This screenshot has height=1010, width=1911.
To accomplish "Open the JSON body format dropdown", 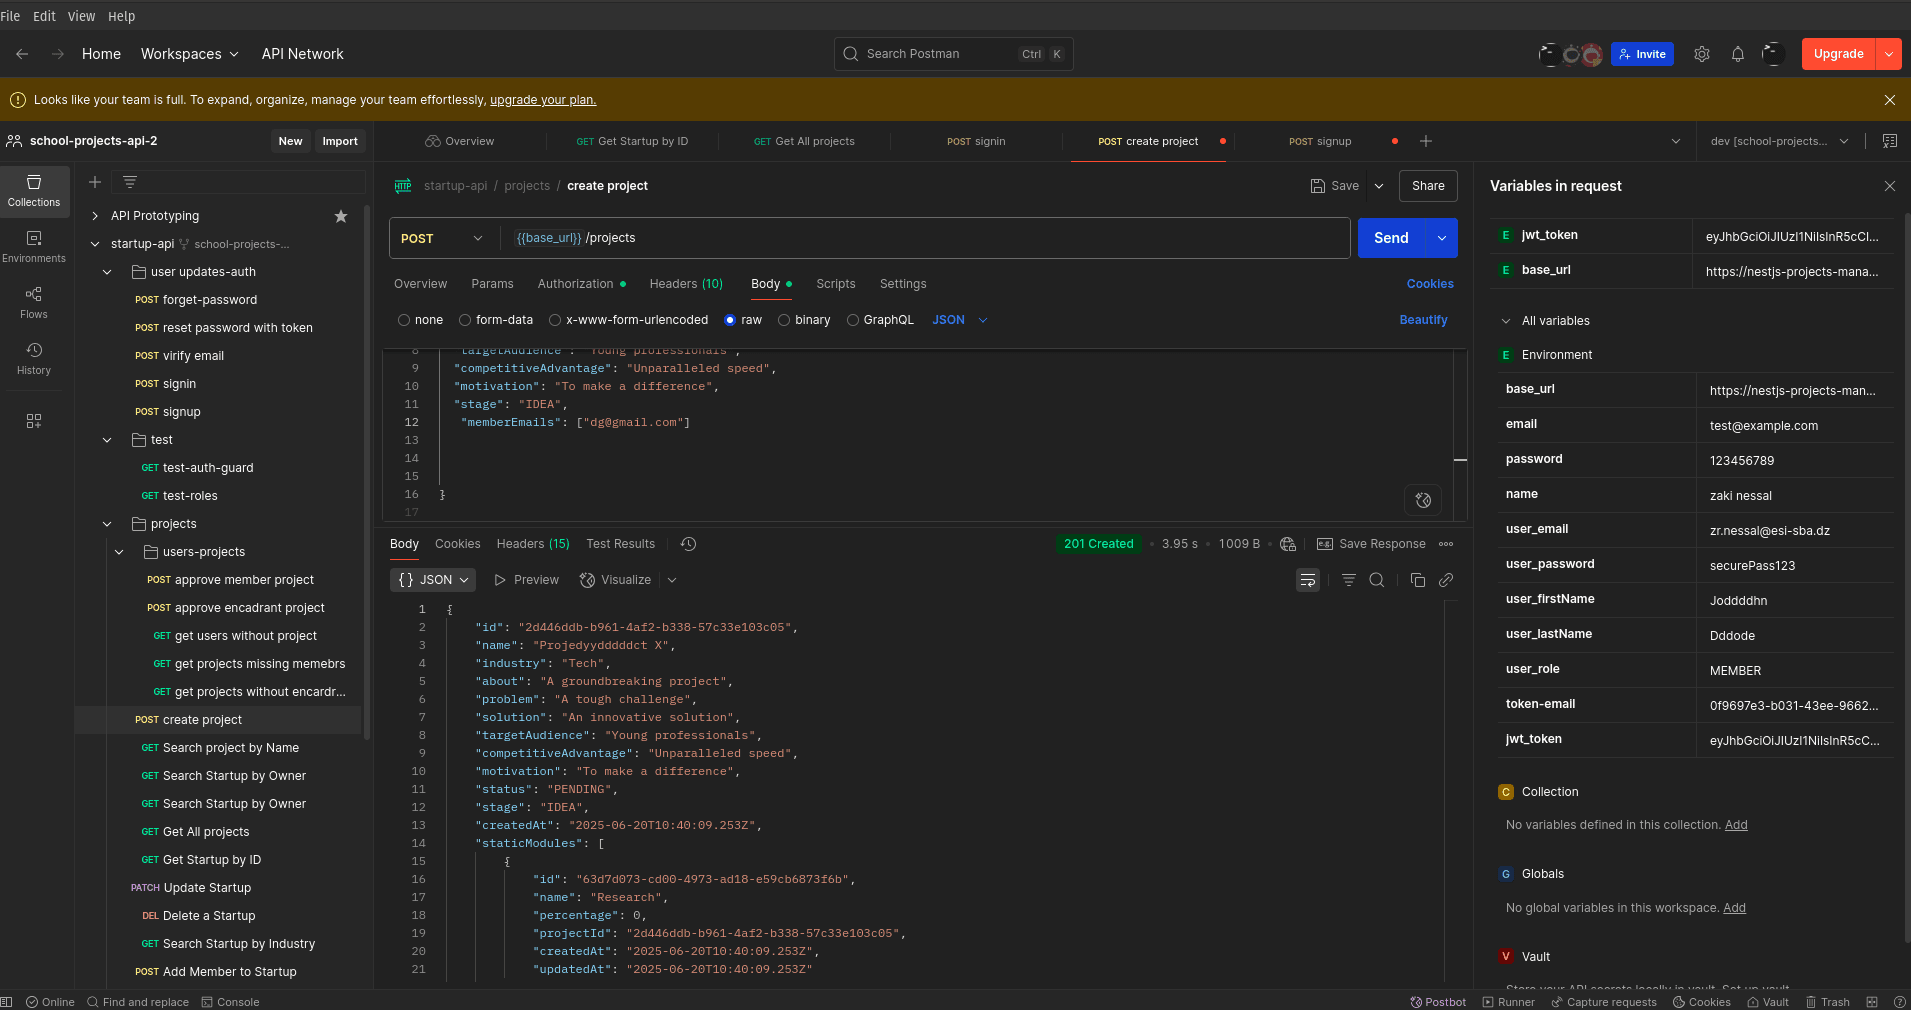I will 960,320.
